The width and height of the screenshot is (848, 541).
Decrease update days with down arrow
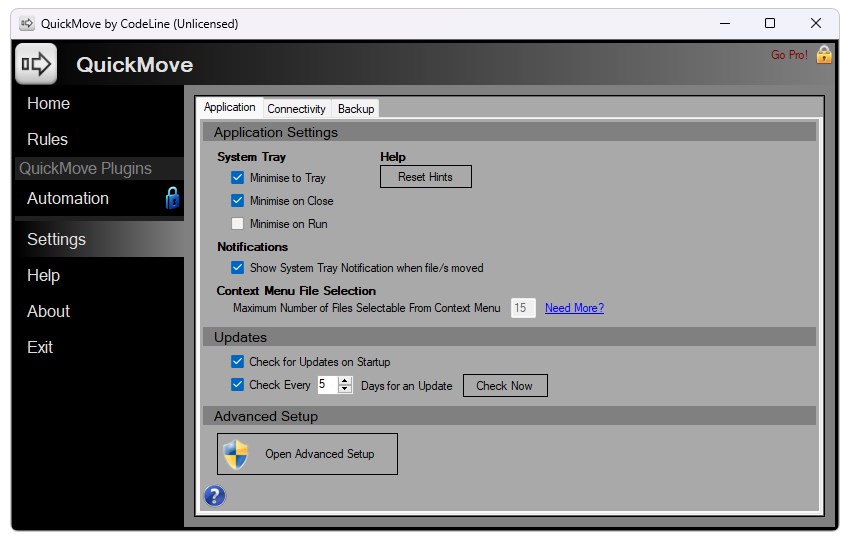pos(344,389)
